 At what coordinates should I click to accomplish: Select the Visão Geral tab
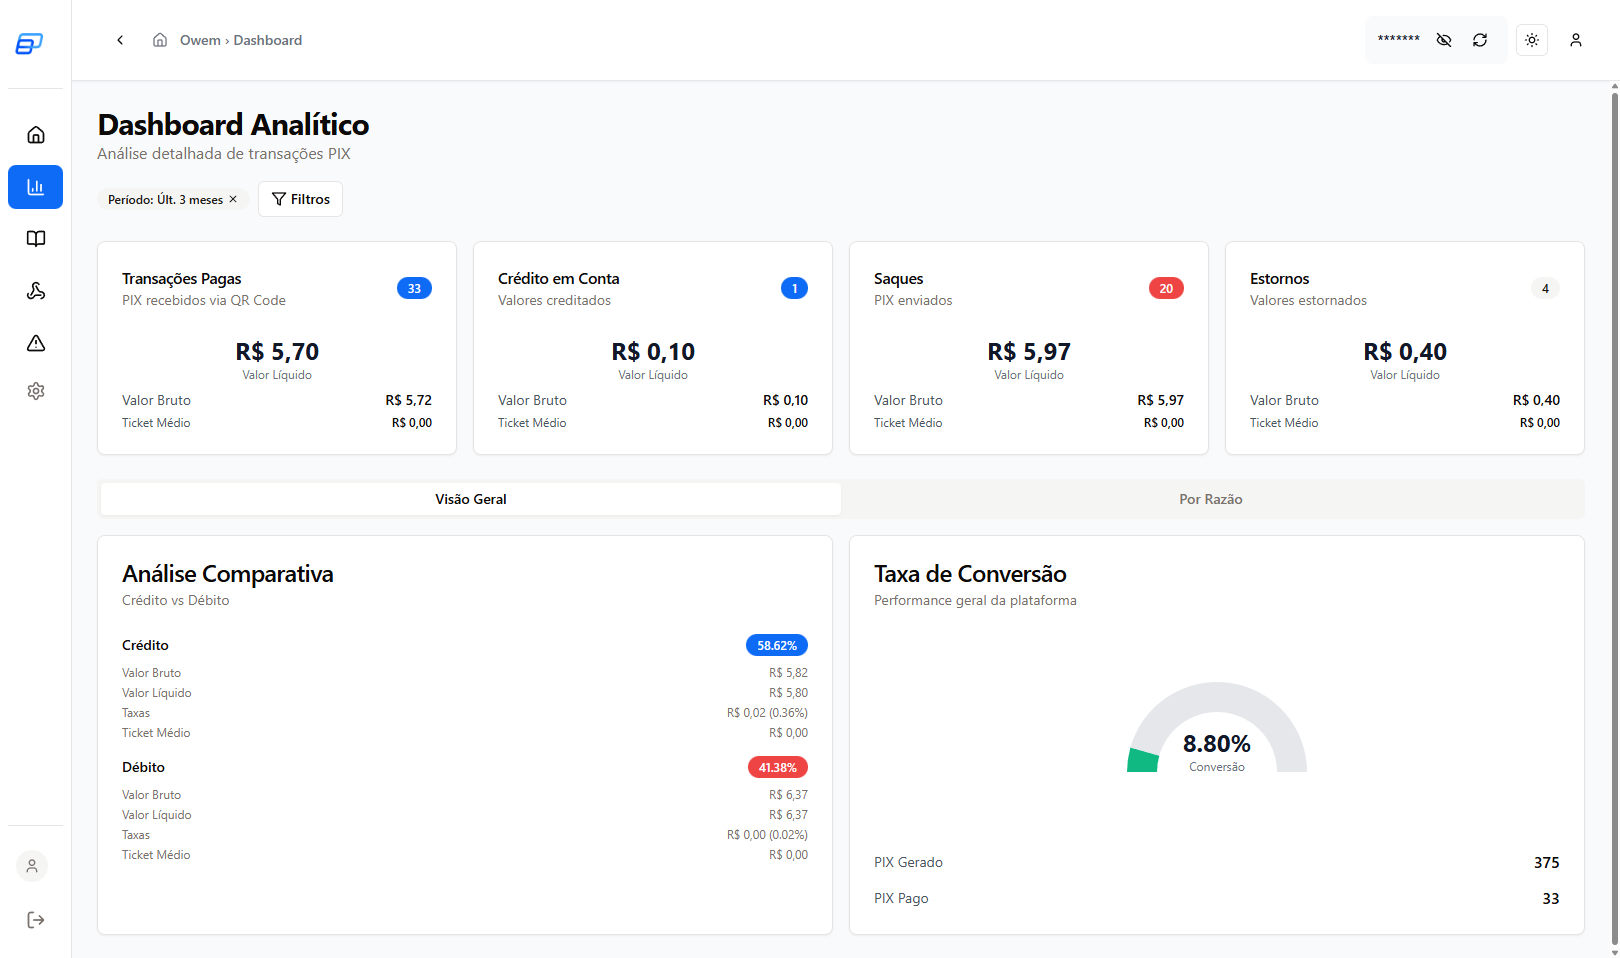pyautogui.click(x=470, y=499)
